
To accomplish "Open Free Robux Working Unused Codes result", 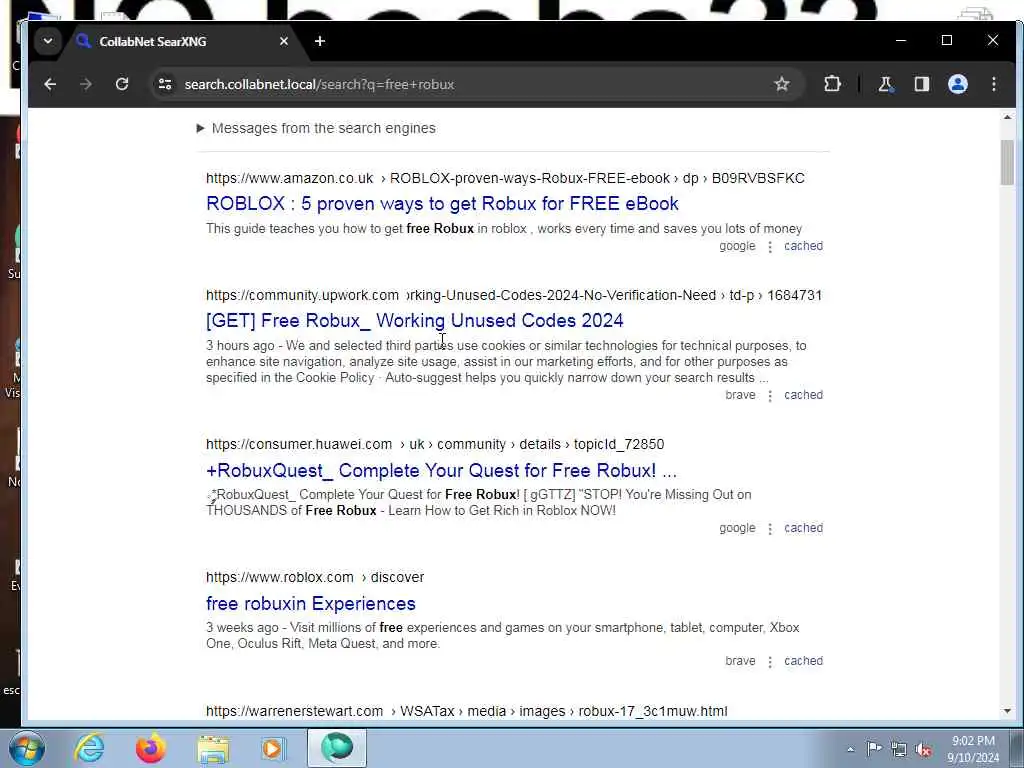I will pyautogui.click(x=415, y=321).
